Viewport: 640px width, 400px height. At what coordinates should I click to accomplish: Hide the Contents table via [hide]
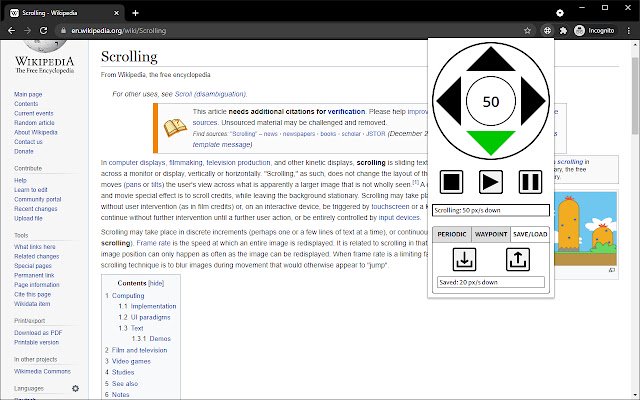[x=156, y=283]
